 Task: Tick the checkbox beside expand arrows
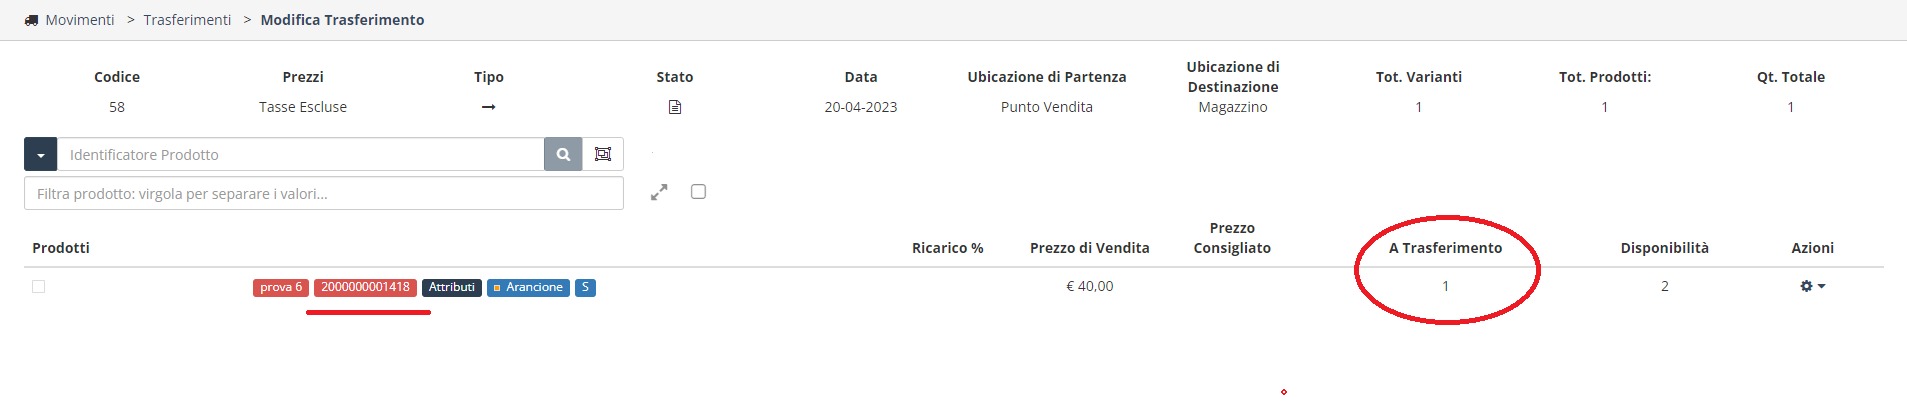click(x=698, y=191)
